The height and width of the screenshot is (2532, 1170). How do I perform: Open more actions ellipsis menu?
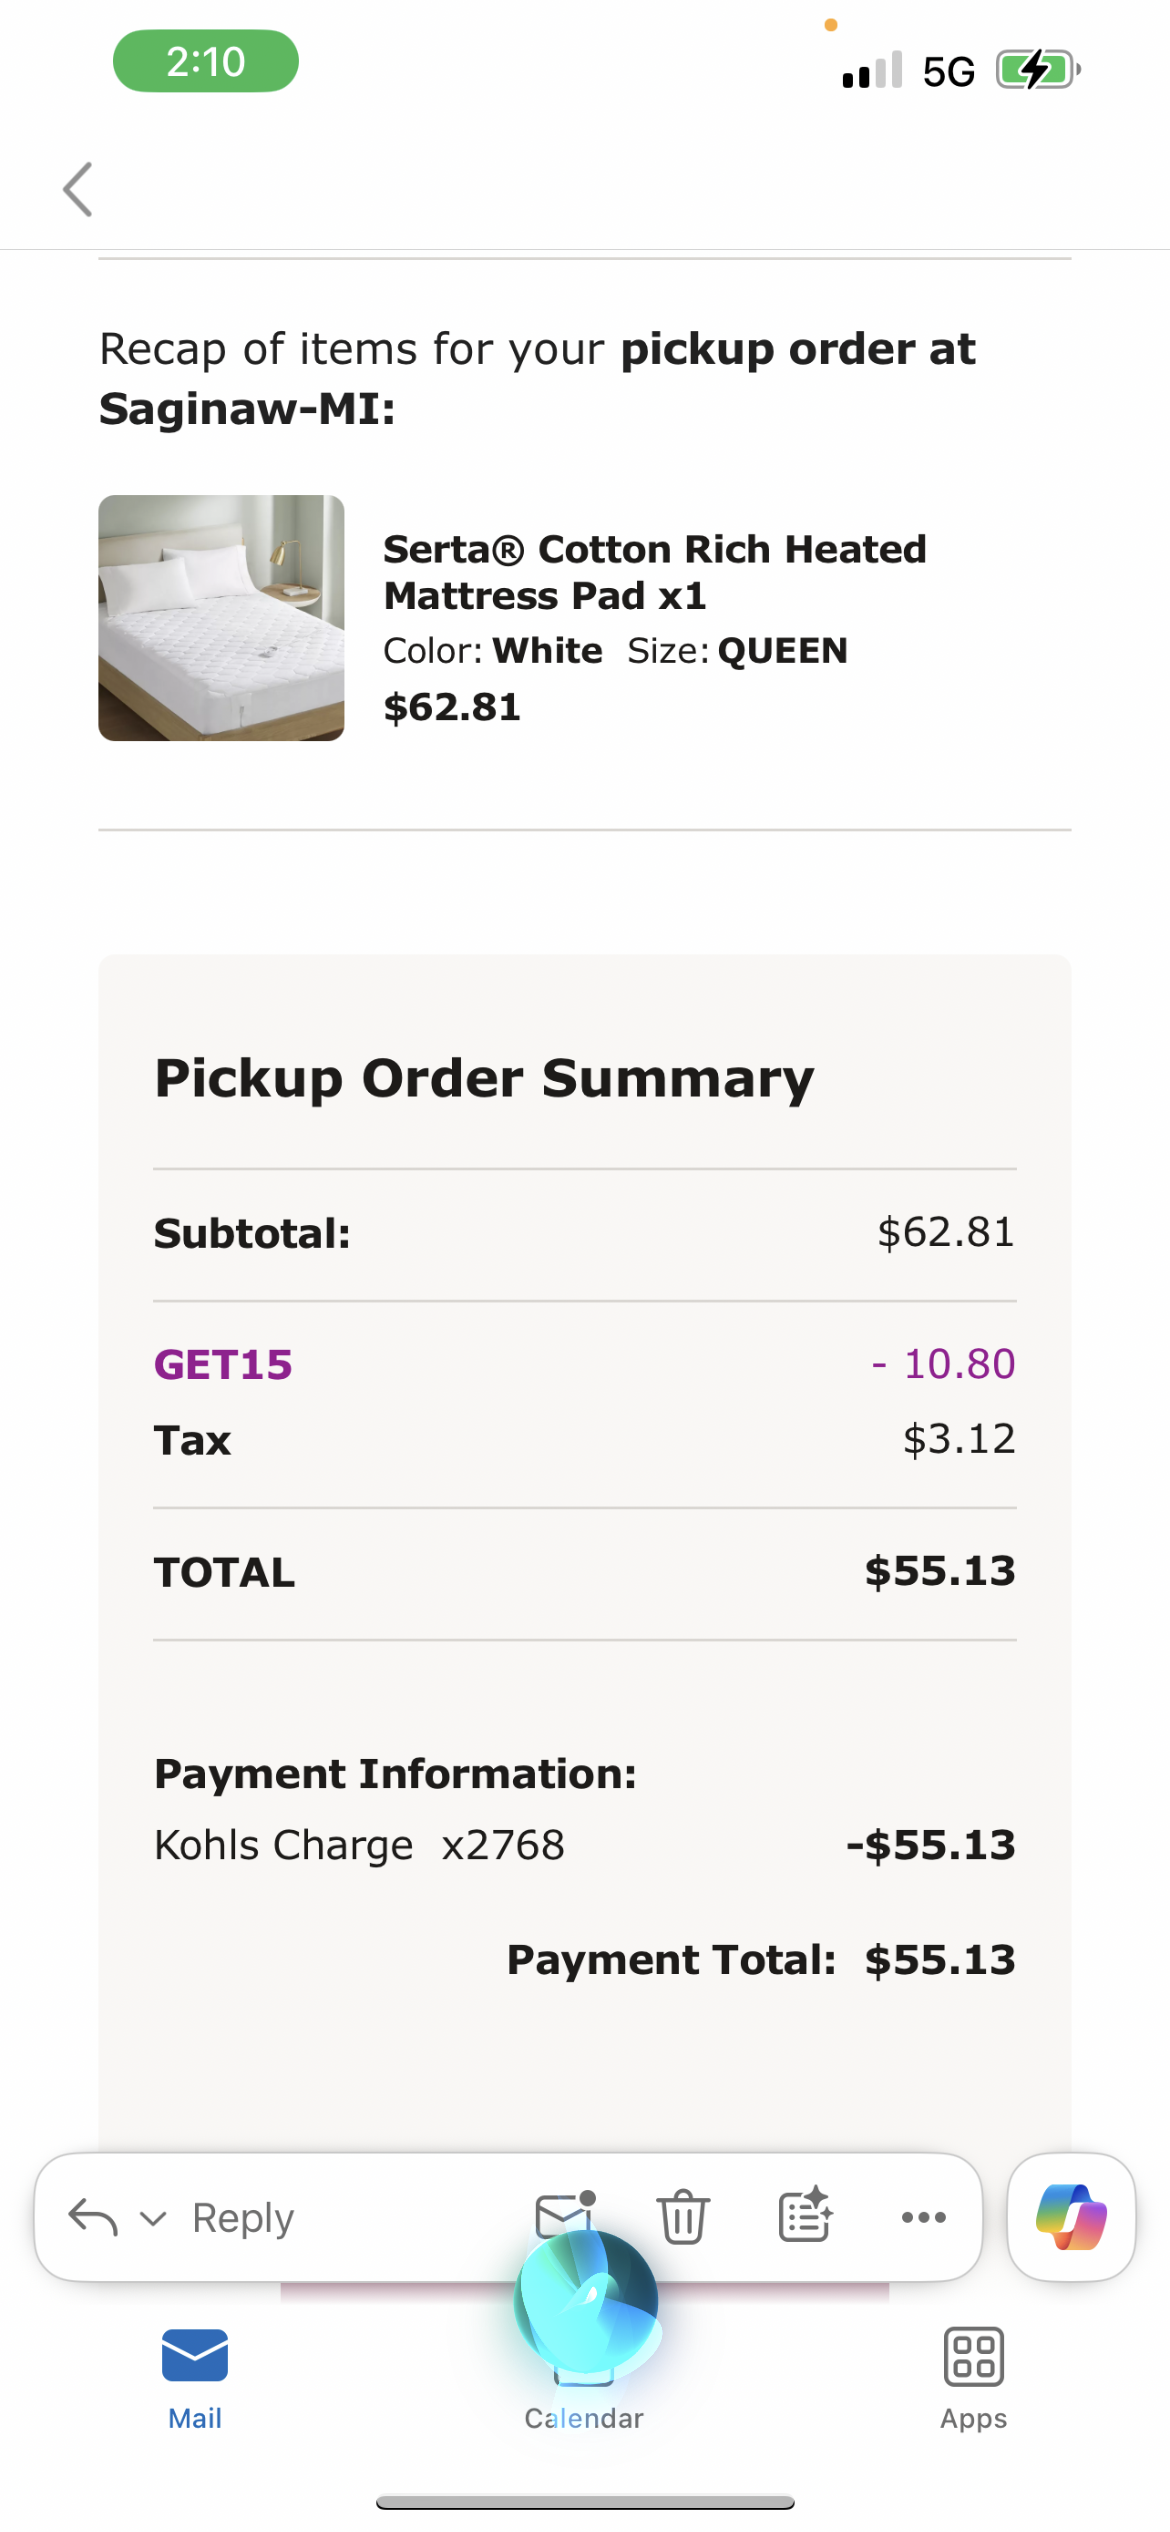click(x=924, y=2217)
